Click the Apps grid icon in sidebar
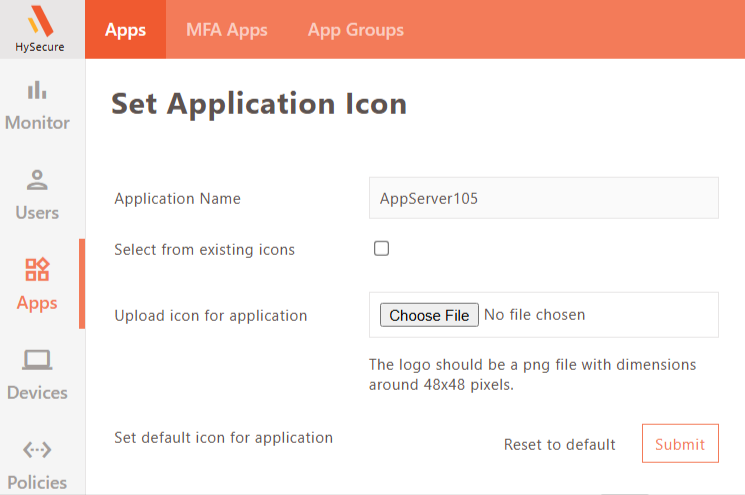Viewport: 745px width, 495px height. point(37,269)
